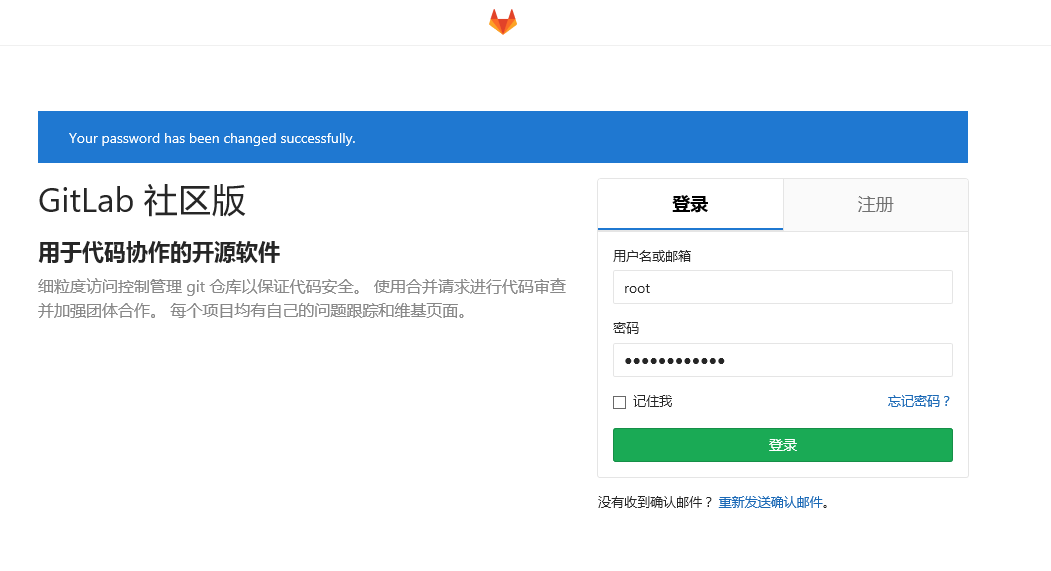The image size is (1051, 571).
Task: Switch to the 登录 tab
Action: coord(690,205)
